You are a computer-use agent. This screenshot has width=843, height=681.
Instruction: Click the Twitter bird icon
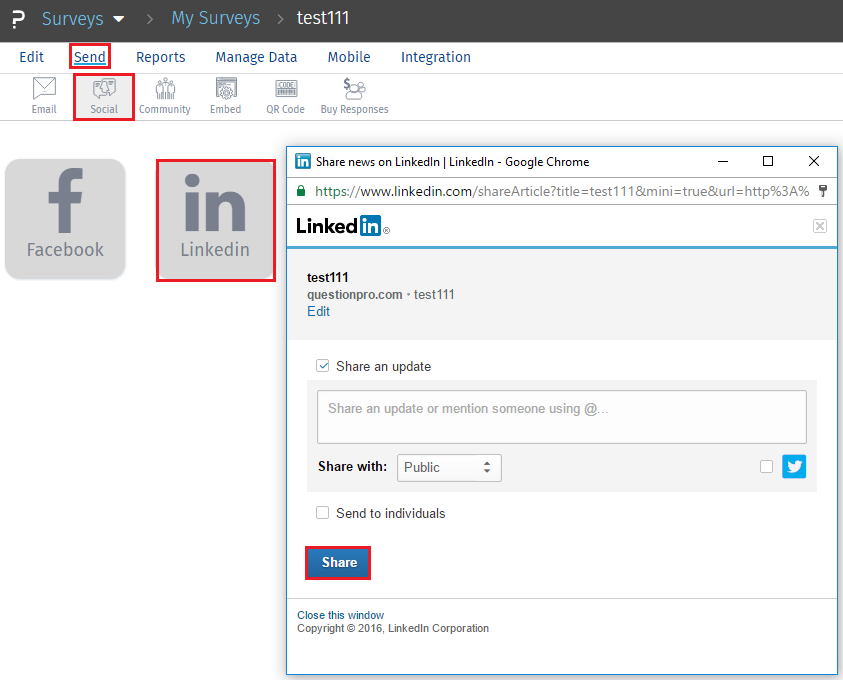point(794,467)
